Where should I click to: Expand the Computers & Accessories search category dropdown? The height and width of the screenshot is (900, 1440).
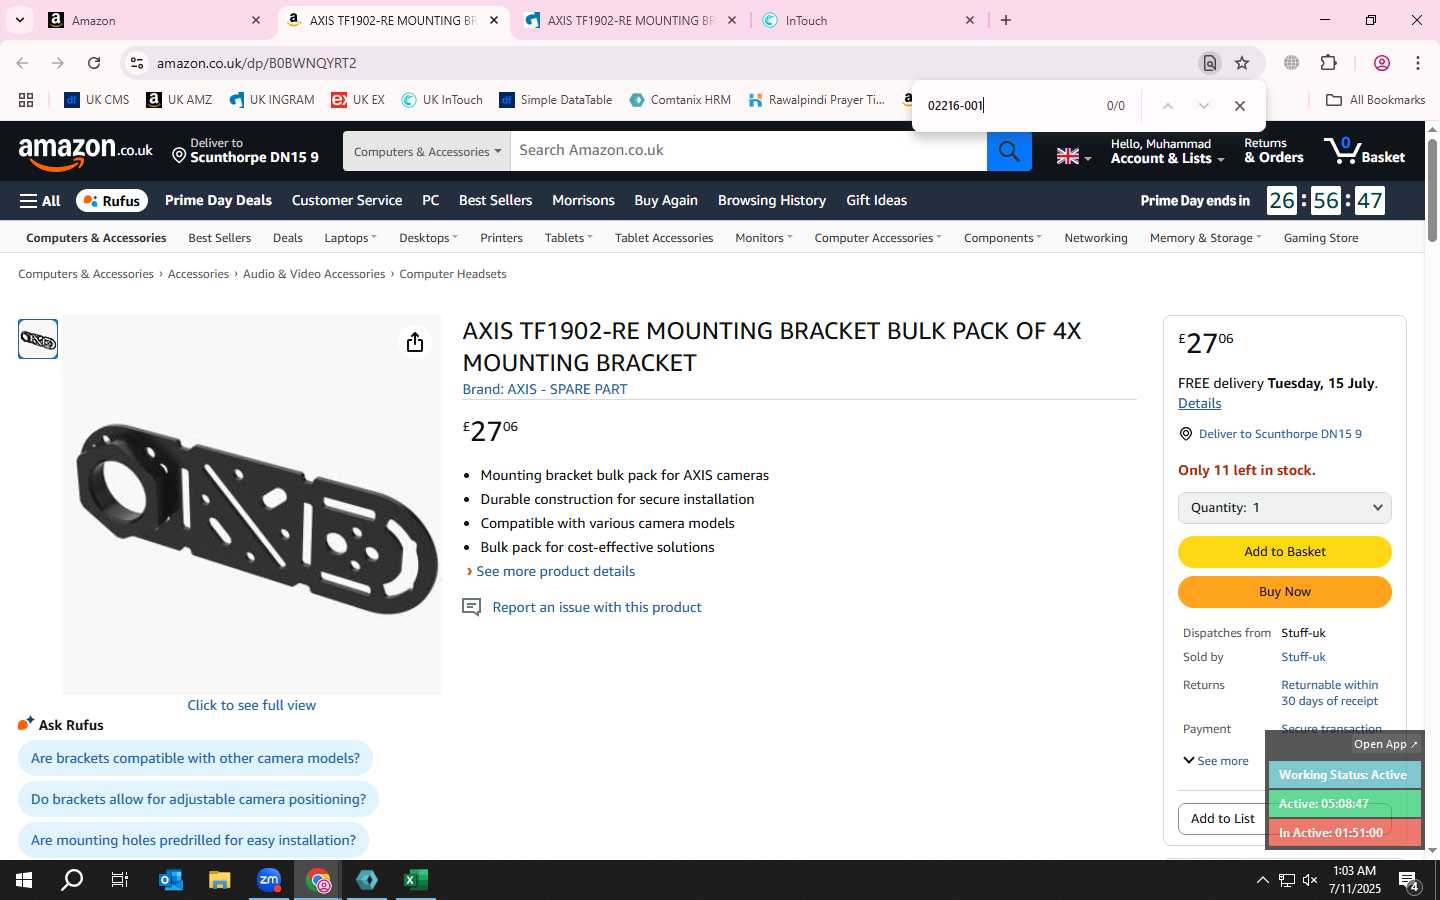click(x=427, y=151)
